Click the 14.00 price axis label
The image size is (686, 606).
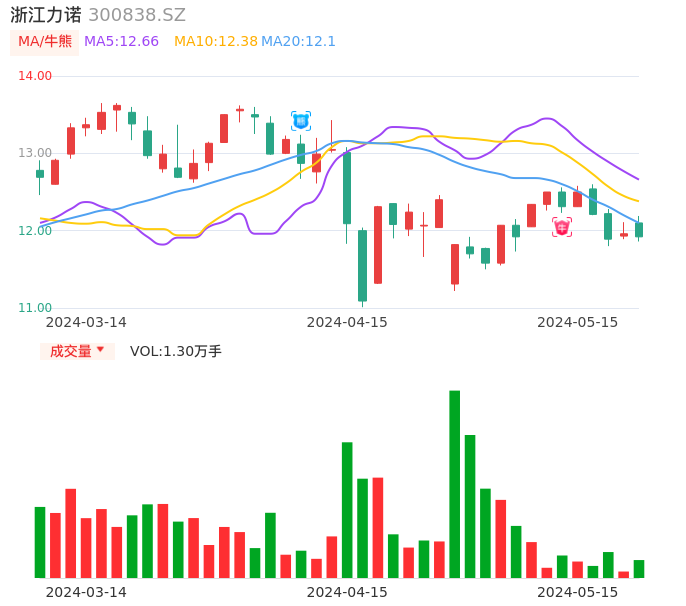click(x=35, y=76)
